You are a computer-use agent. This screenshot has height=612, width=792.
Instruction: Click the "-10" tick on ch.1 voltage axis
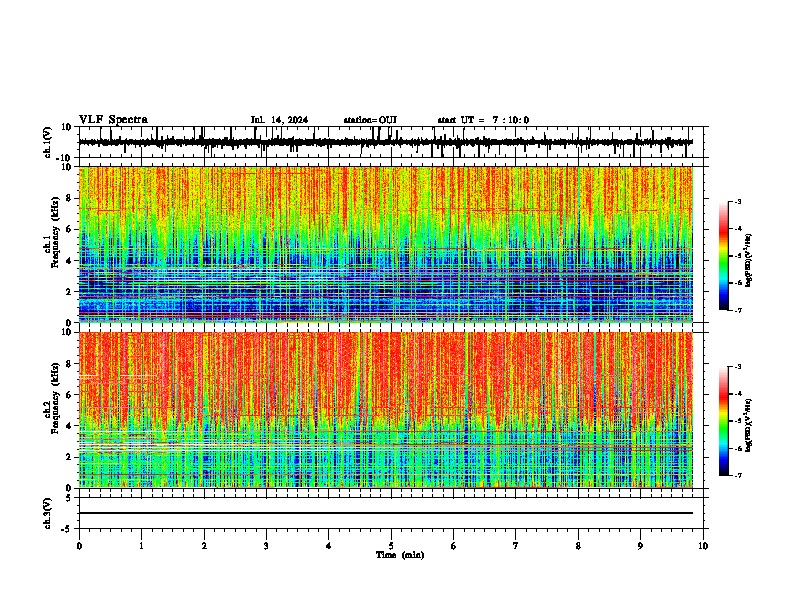coord(64,158)
